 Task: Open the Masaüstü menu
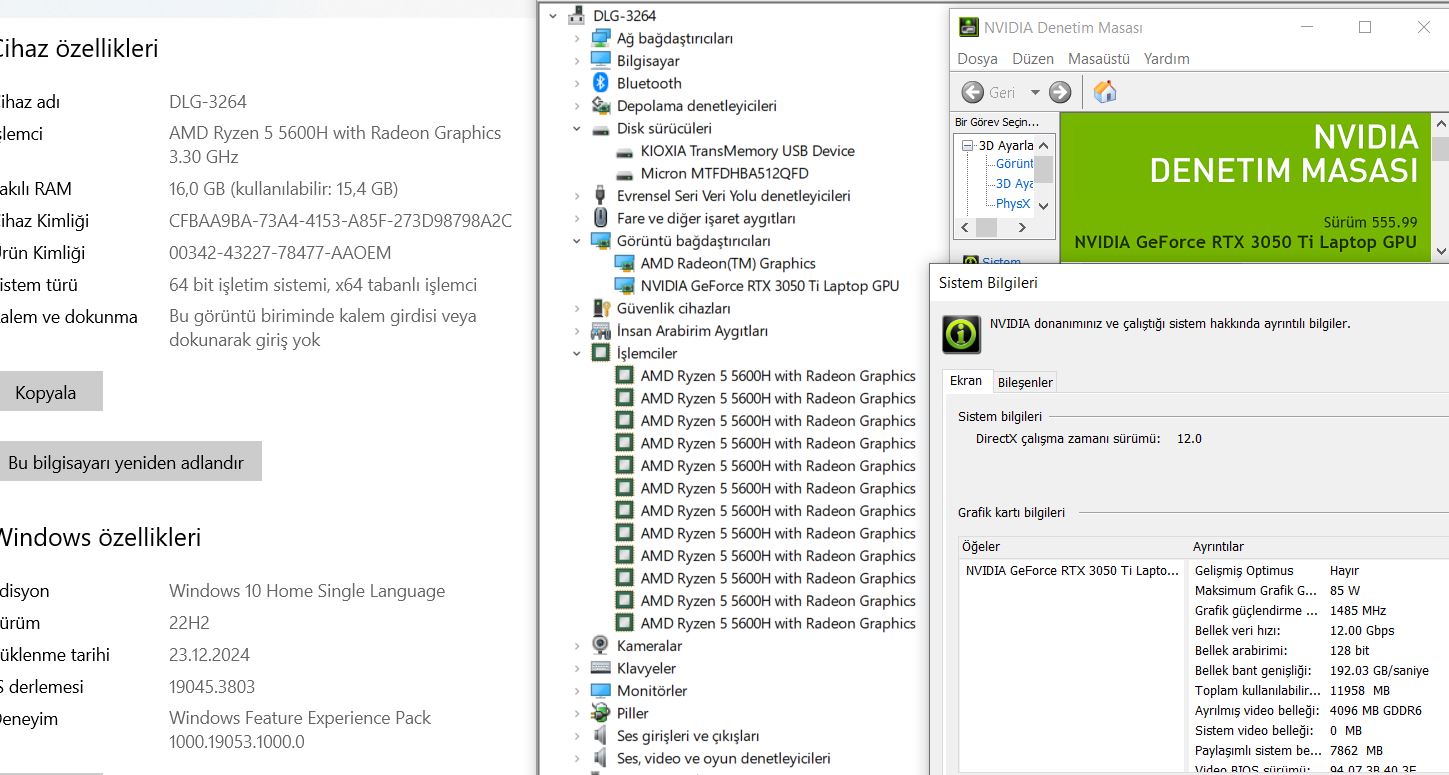pos(1099,59)
